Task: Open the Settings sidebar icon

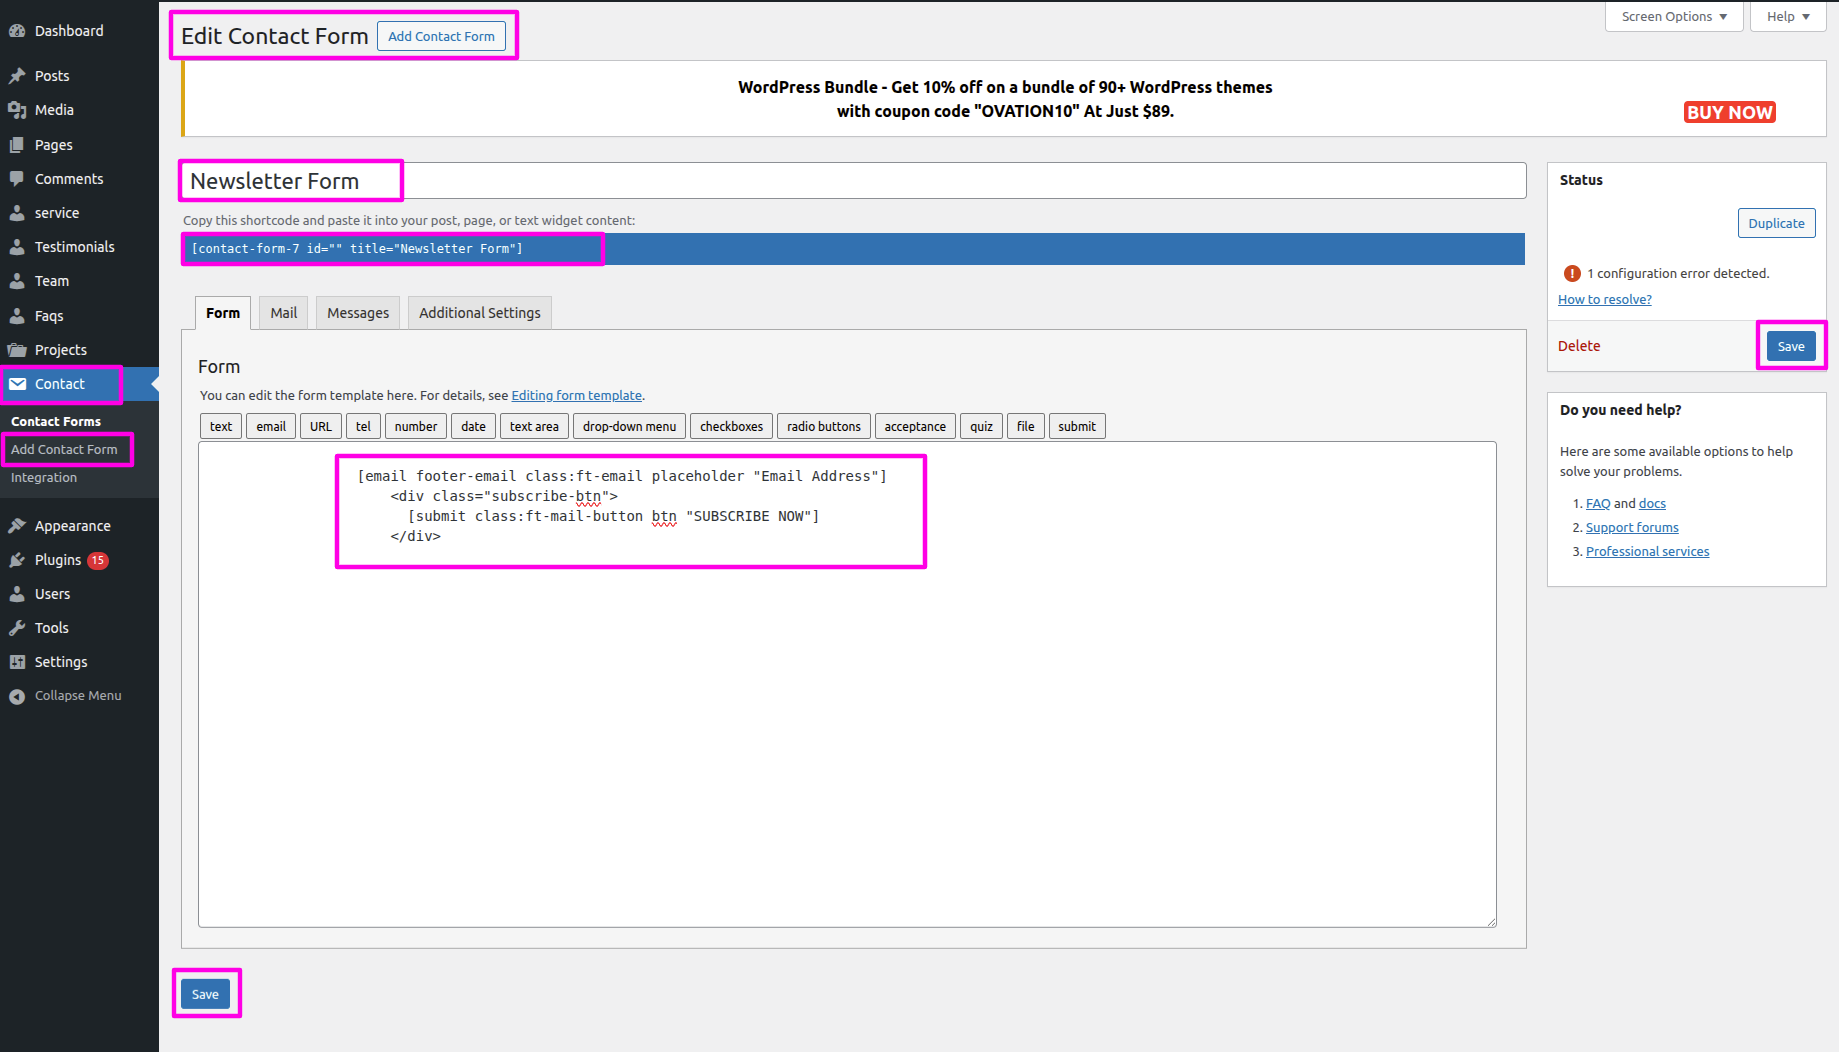Action: [x=17, y=662]
